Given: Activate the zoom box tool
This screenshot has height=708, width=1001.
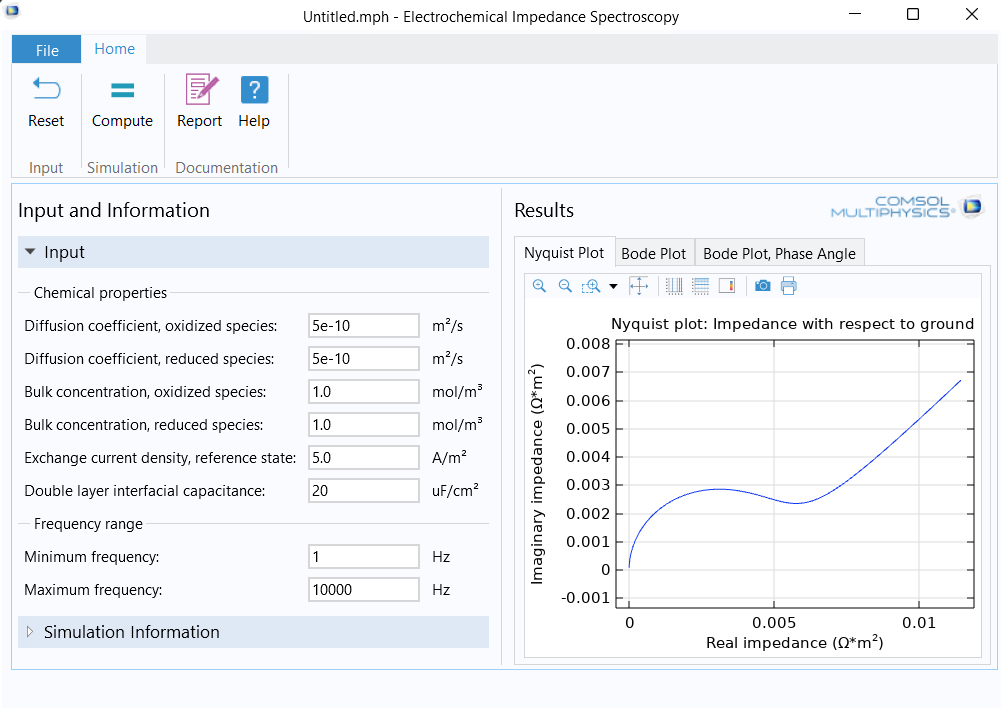Looking at the screenshot, I should (591, 286).
